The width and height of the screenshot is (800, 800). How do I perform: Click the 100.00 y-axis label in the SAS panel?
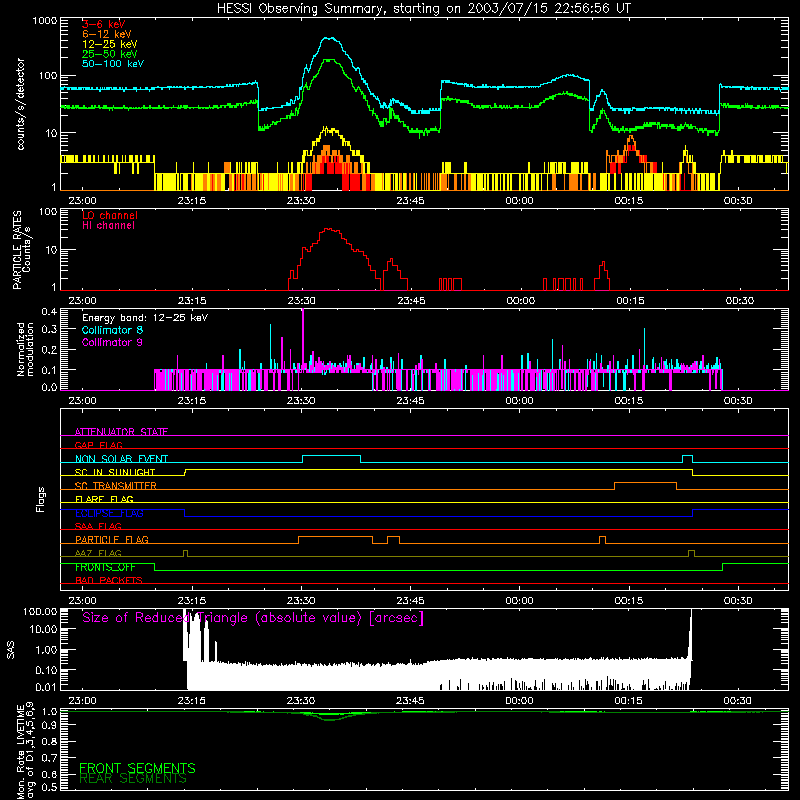coord(40,612)
